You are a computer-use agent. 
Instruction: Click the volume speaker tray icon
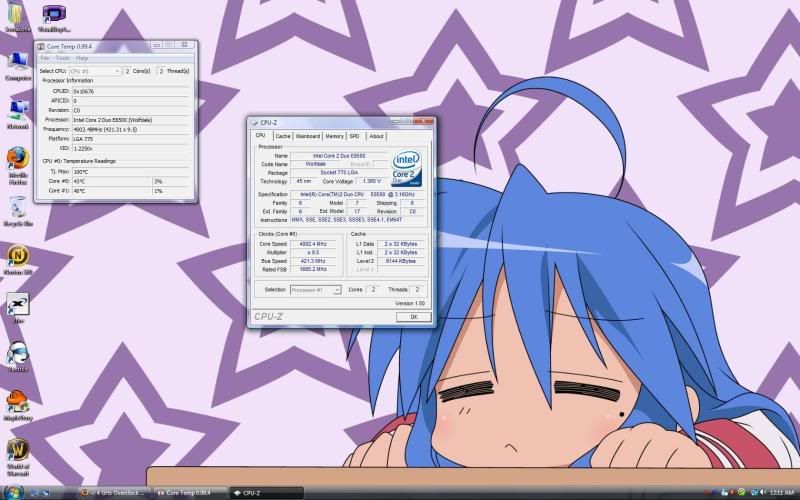click(763, 492)
